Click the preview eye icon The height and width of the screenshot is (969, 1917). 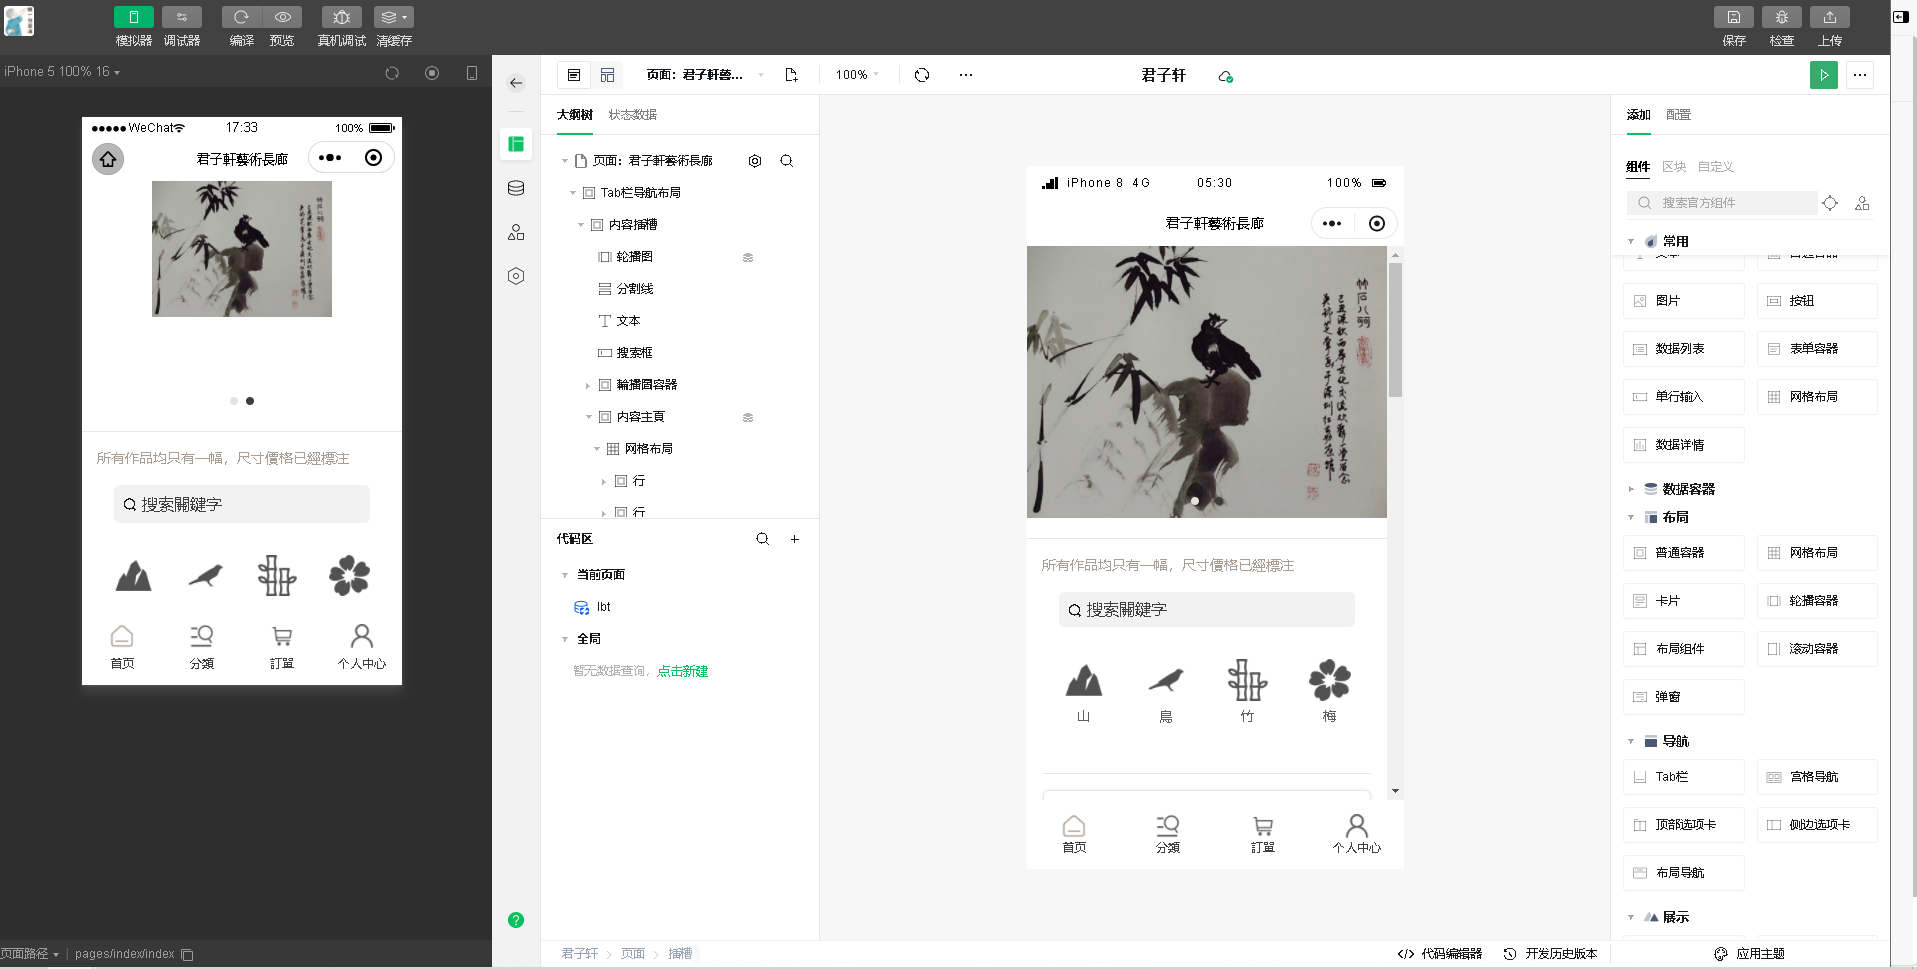point(283,17)
